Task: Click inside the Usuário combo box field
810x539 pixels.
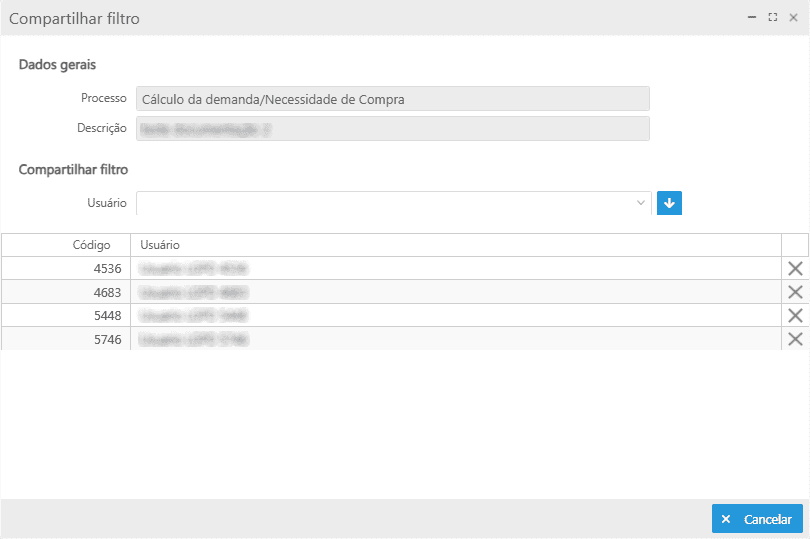Action: [385, 203]
